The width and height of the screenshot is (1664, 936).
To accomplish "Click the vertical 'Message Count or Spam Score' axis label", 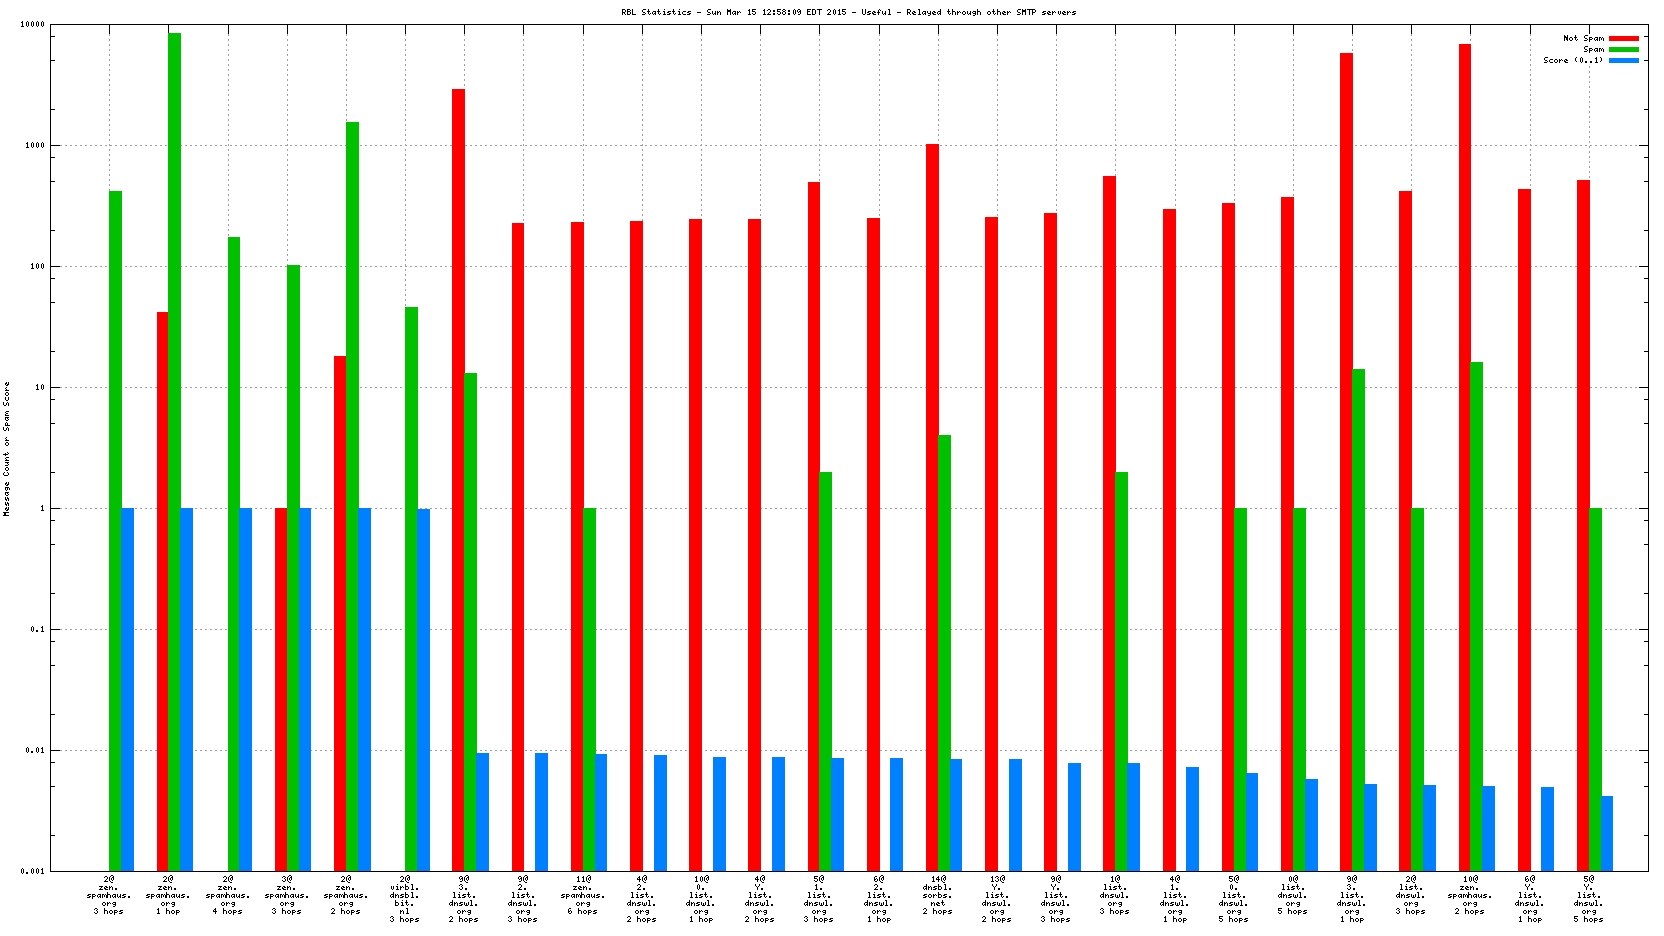I will tap(6, 448).
